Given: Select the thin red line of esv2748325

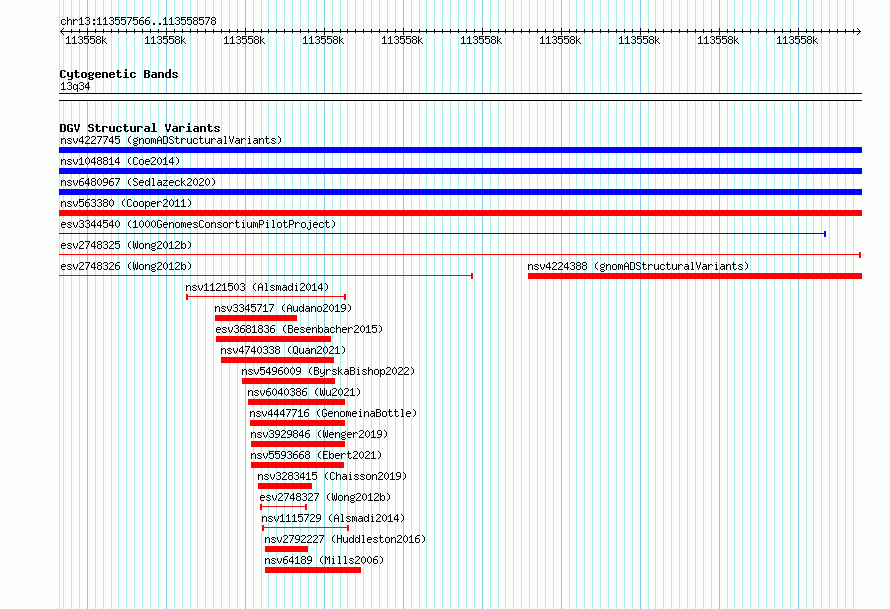Looking at the screenshot, I should point(460,255).
